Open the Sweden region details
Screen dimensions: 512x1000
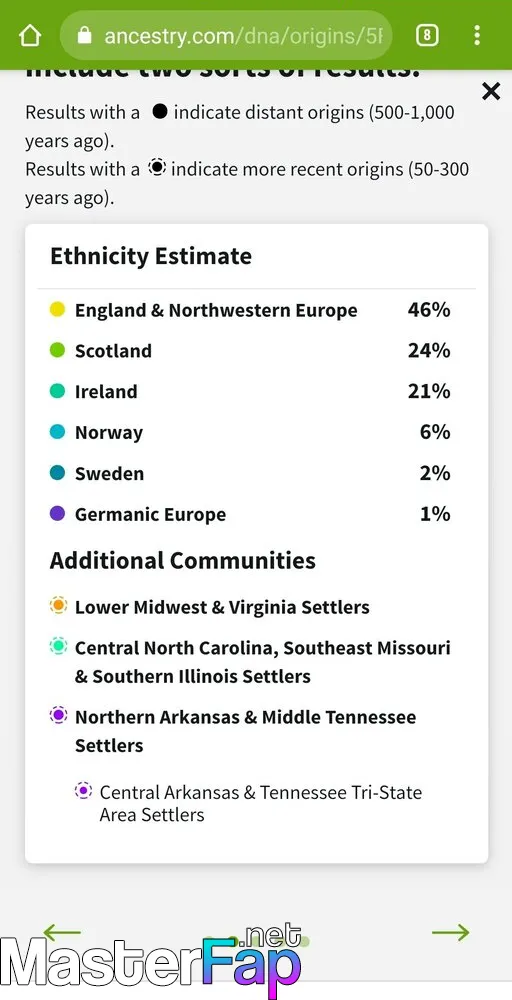[x=250, y=473]
